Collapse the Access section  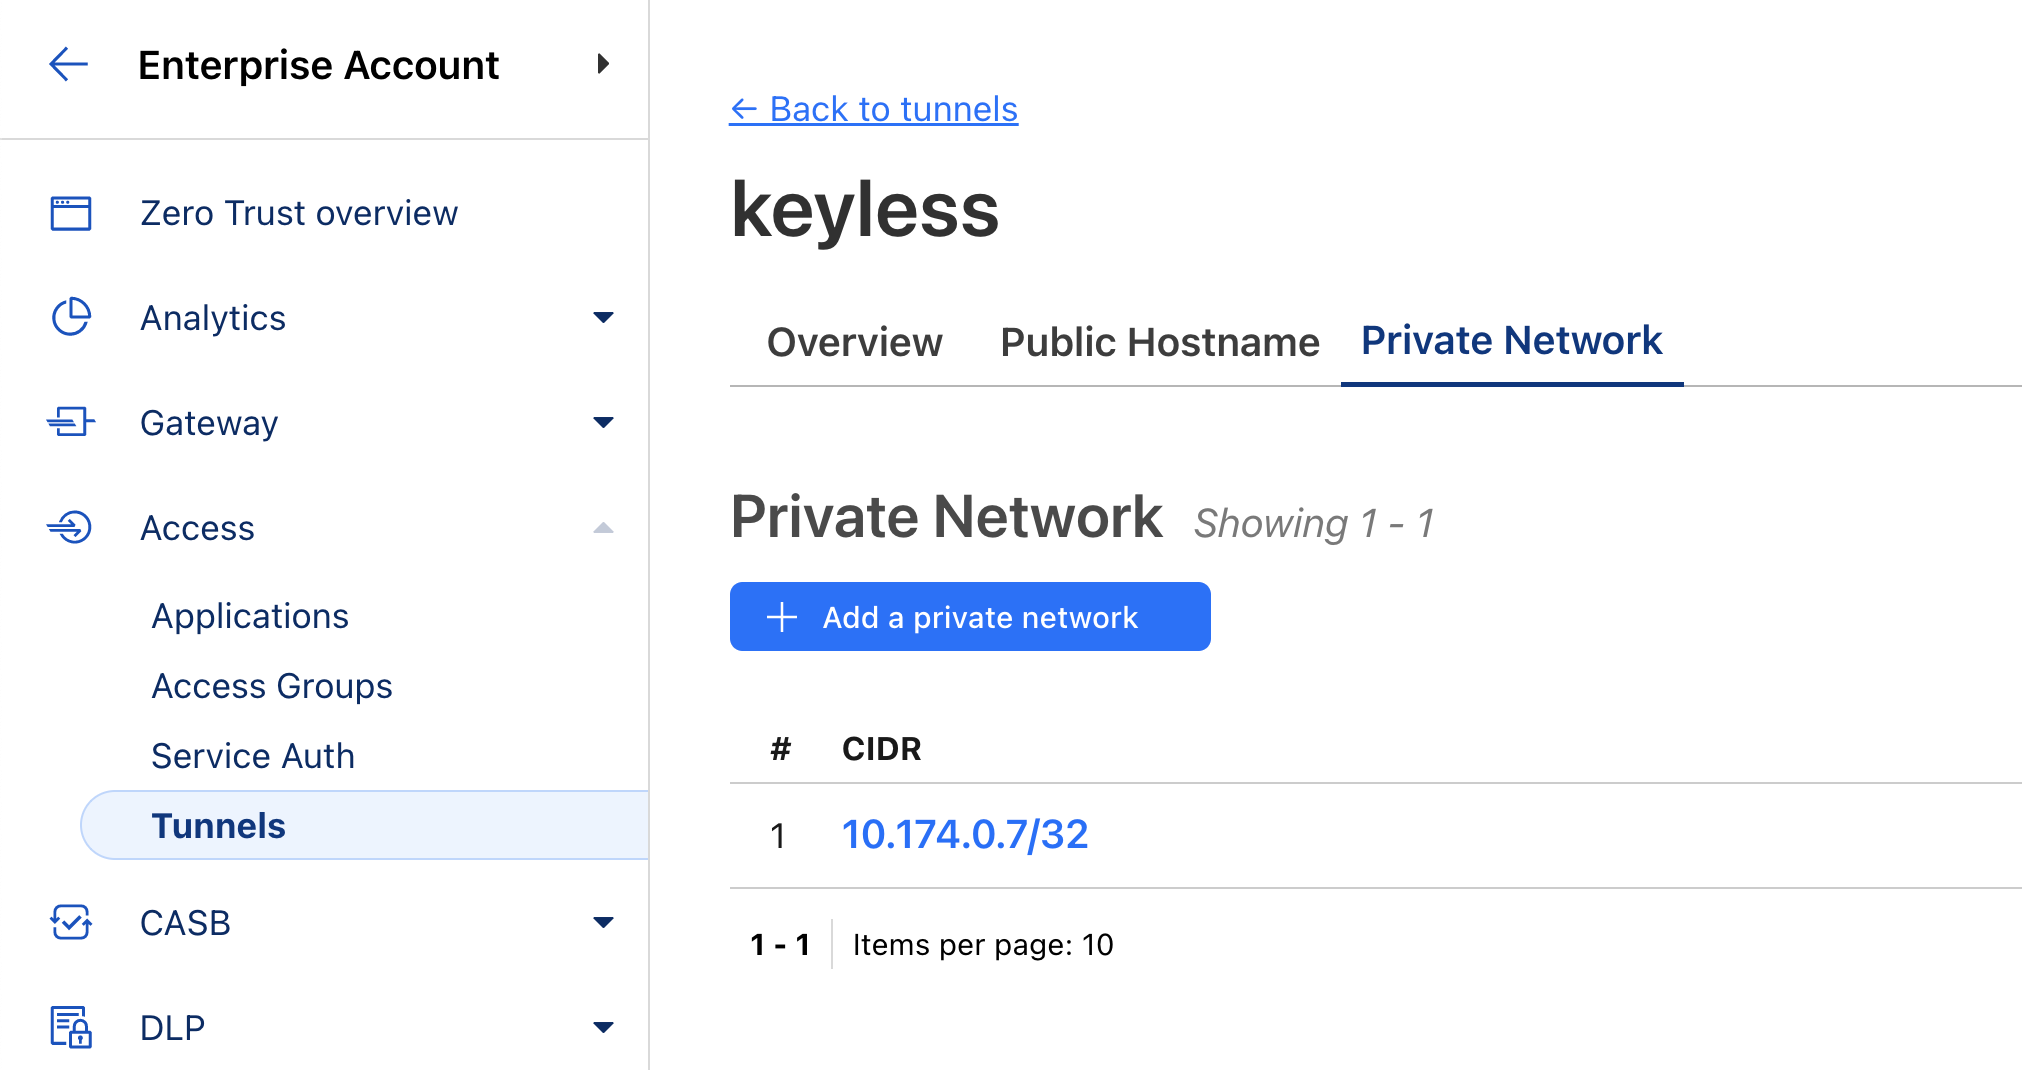(x=604, y=527)
